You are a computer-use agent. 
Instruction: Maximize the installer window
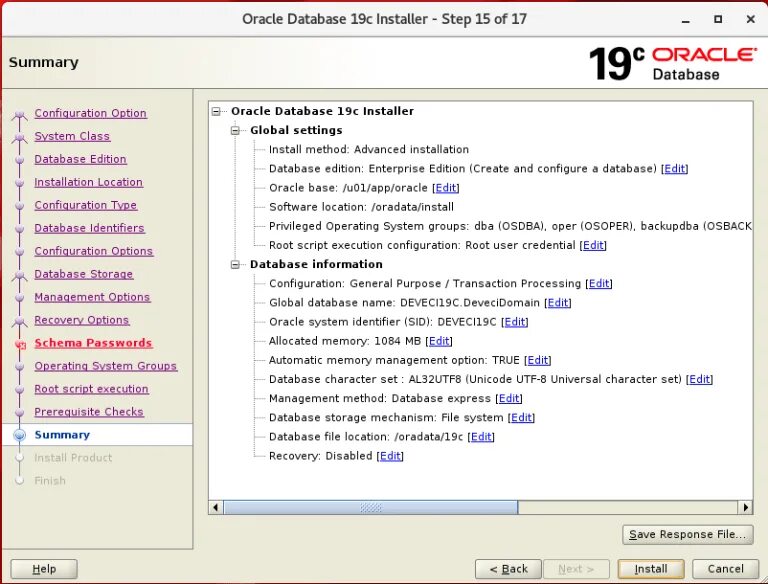[718, 20]
